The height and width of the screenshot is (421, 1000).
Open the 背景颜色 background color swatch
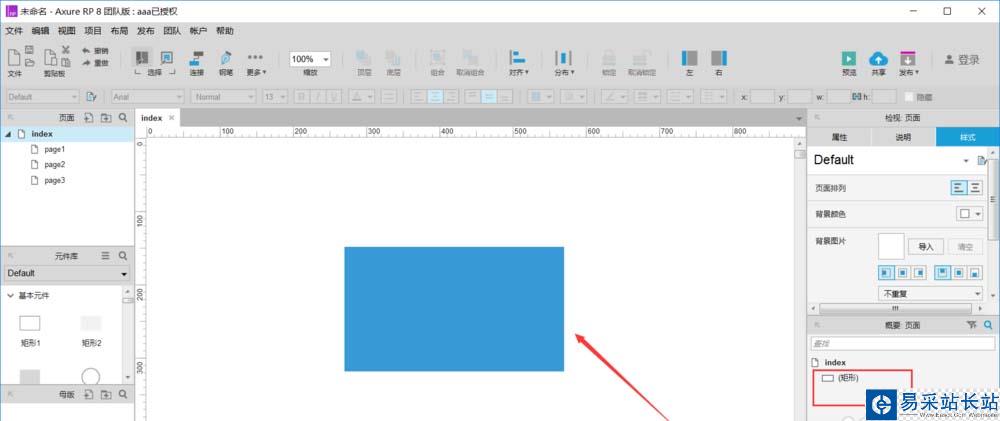pos(970,214)
